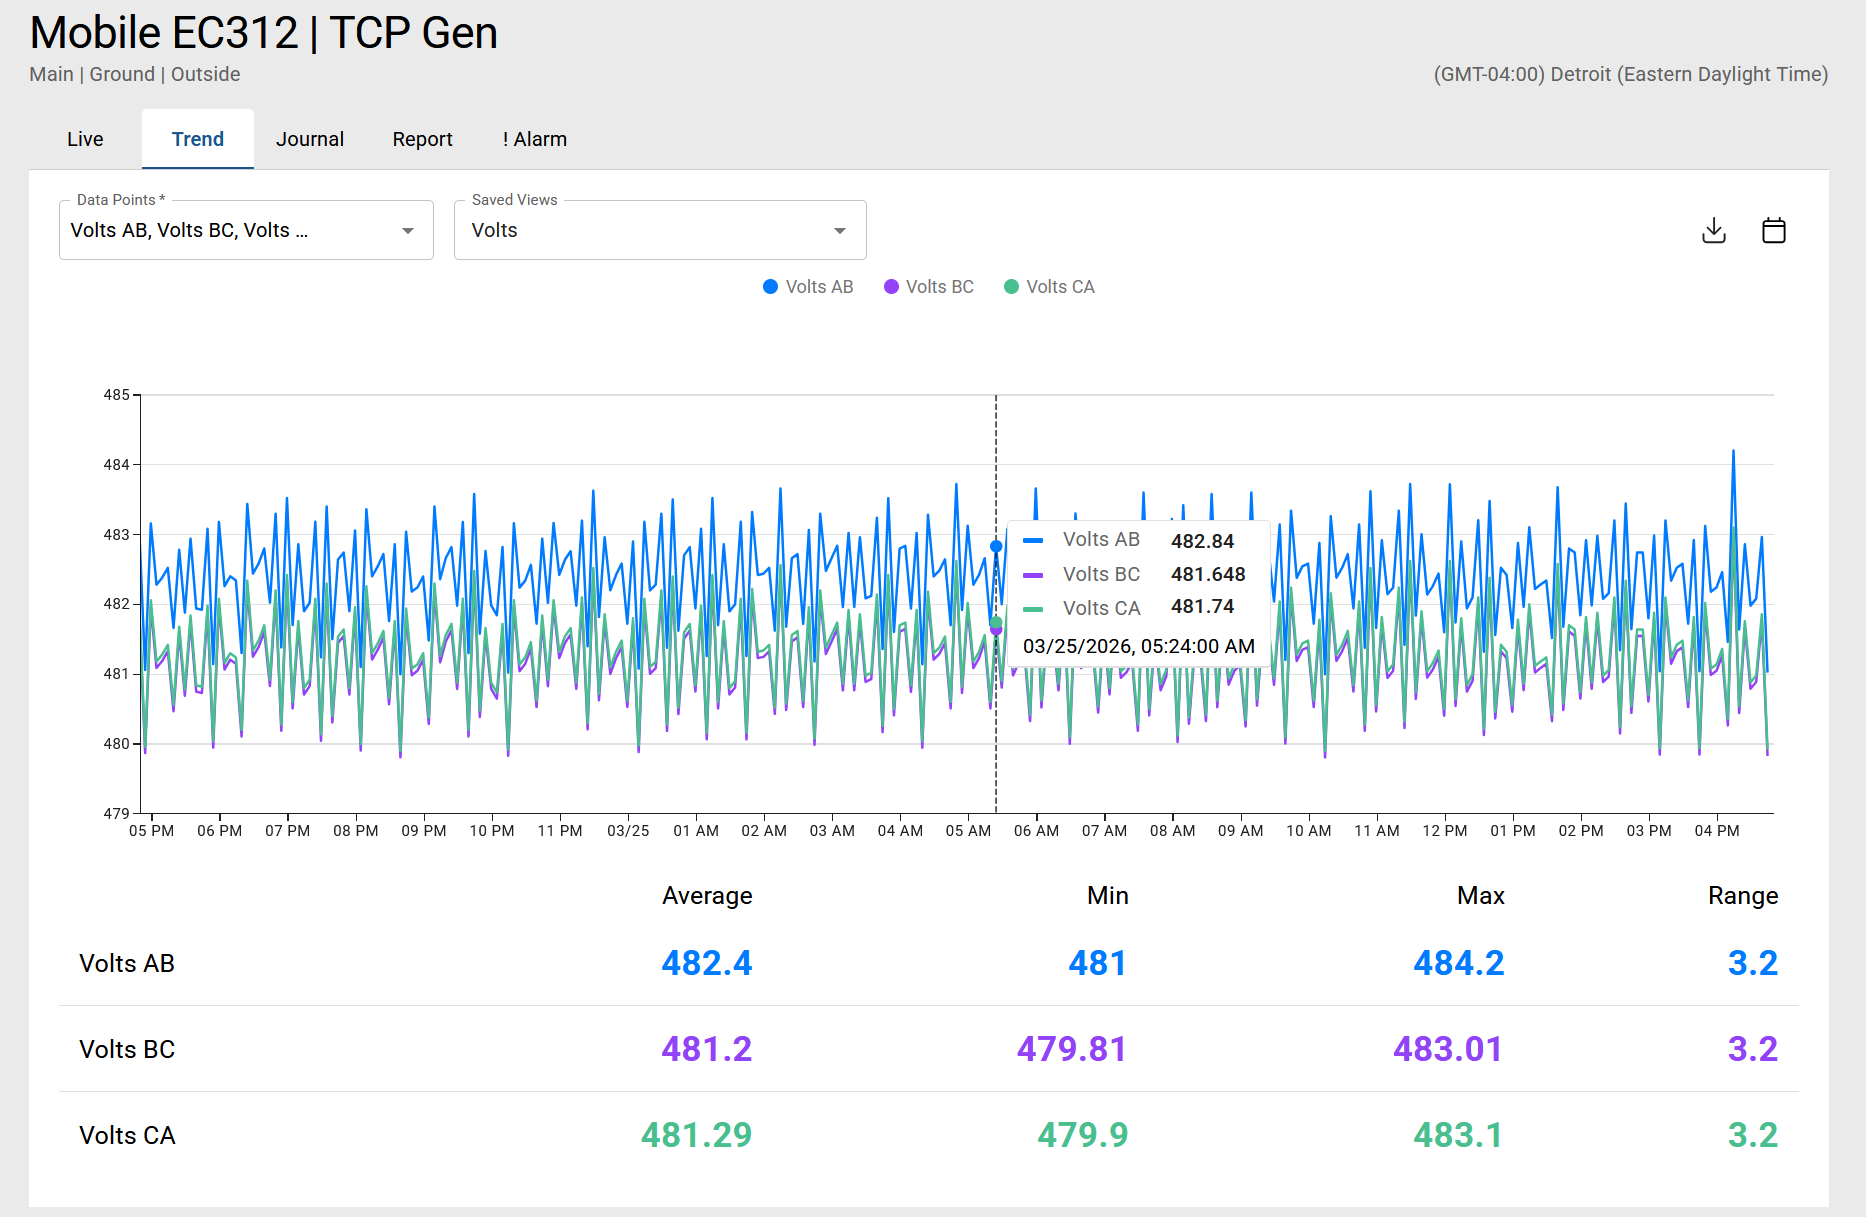Select the Trend tab
This screenshot has height=1217, width=1866.
198,139
